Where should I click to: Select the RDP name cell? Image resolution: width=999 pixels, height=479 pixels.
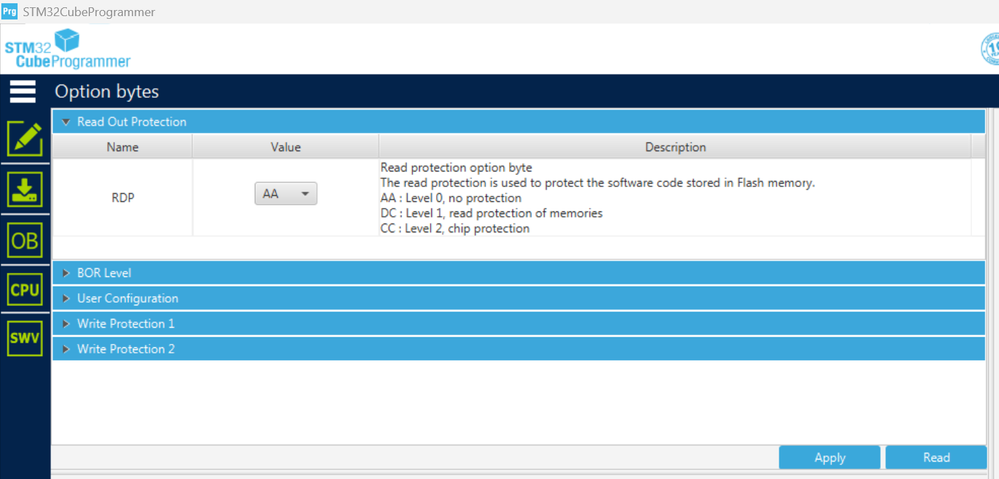(122, 197)
